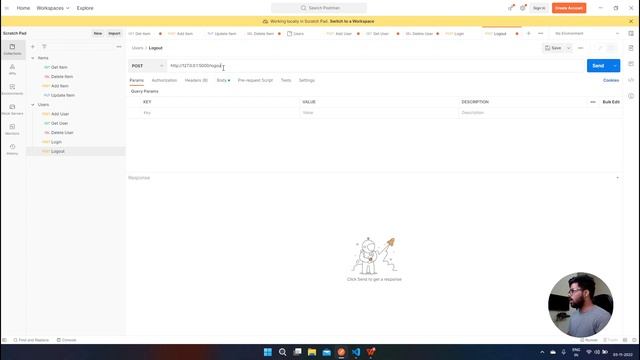Open File Explorer from the taskbar
640x360 pixels.
[x=312, y=352]
